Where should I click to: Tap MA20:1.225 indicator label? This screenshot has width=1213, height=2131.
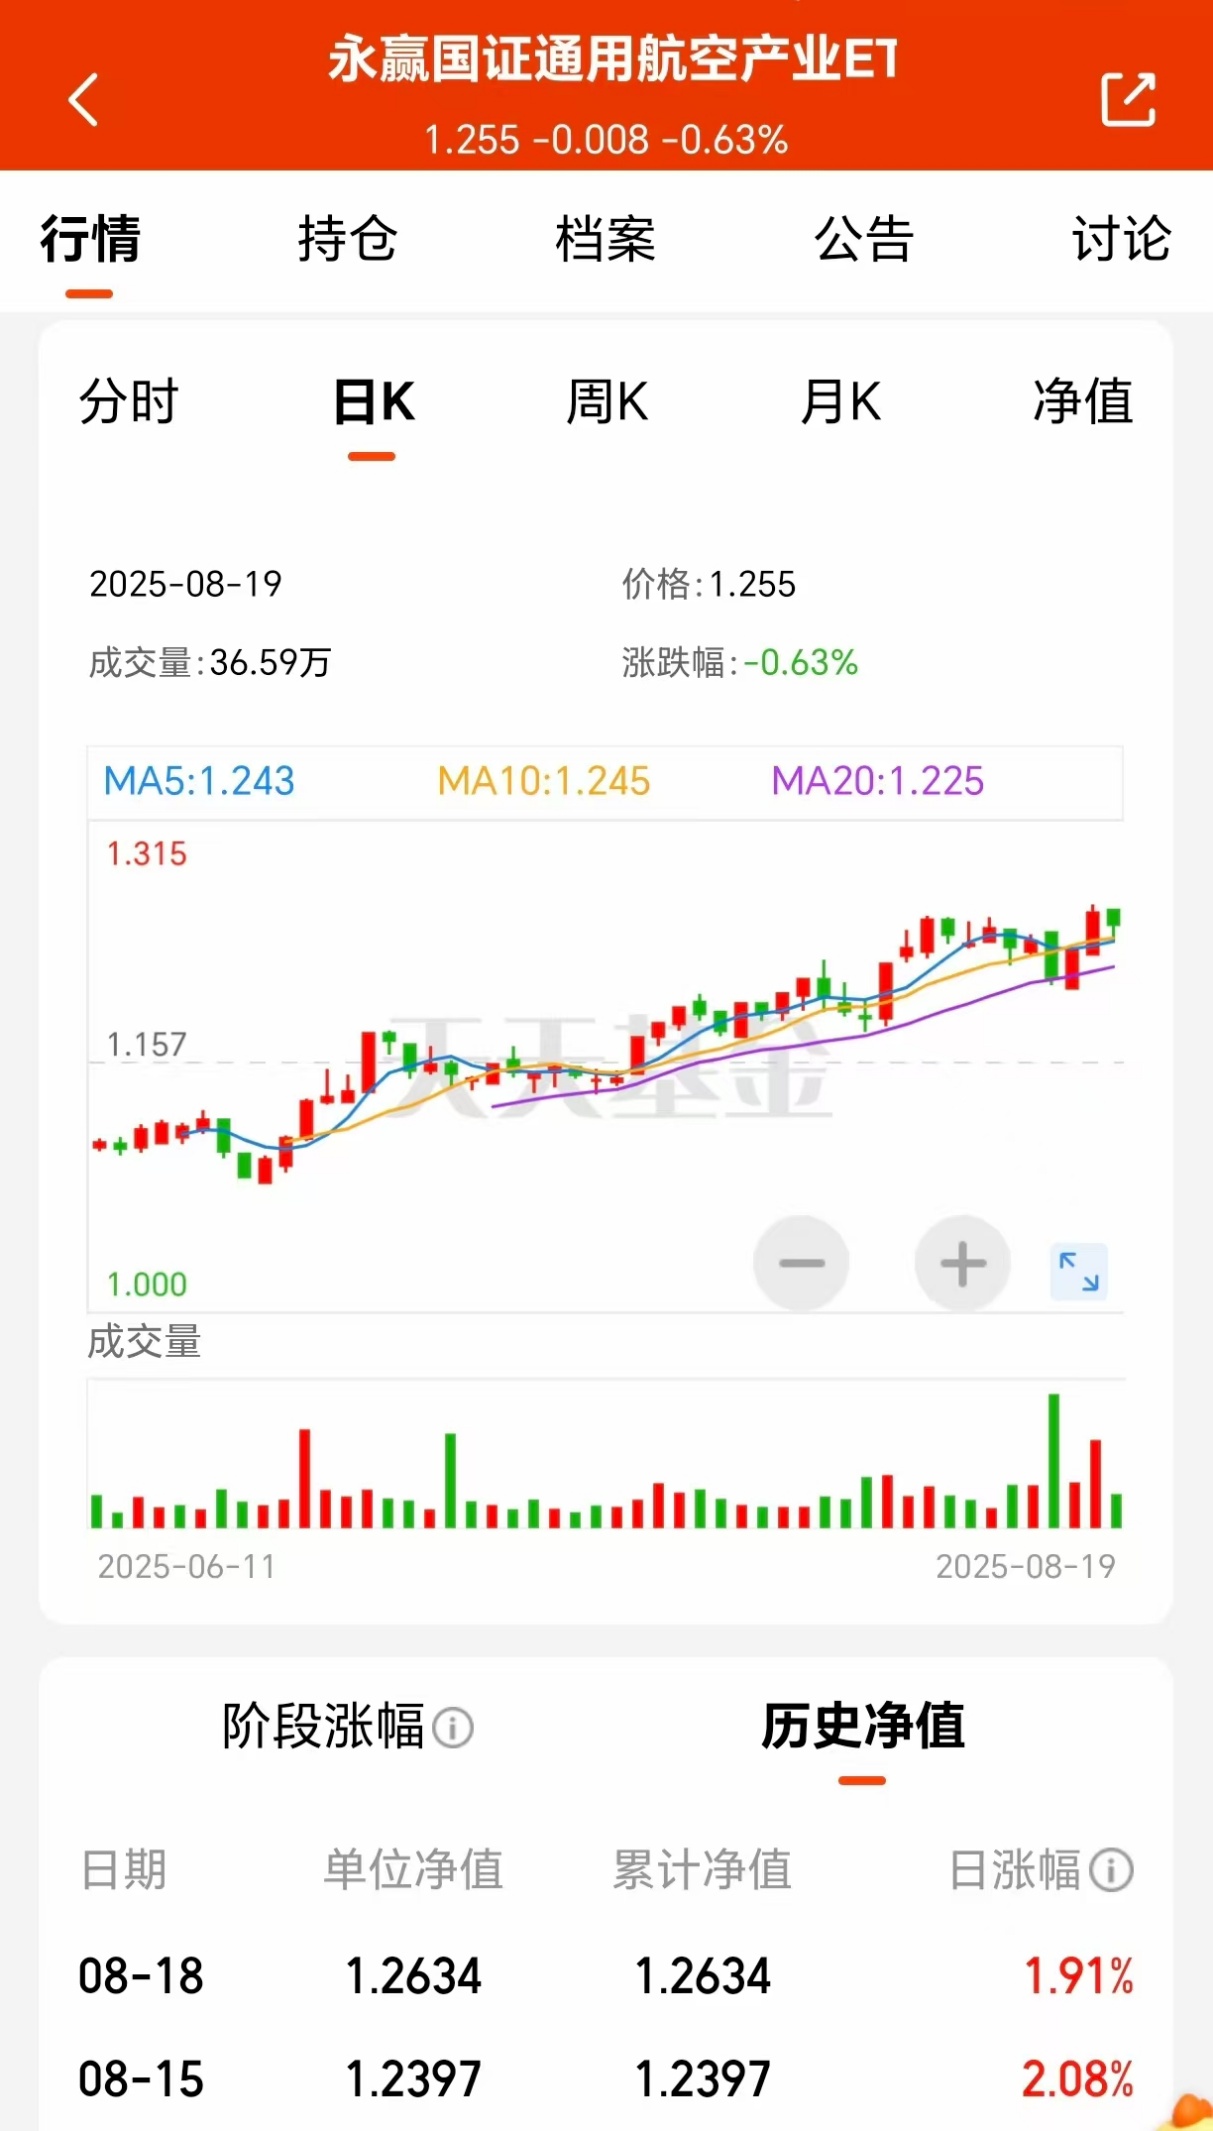pyautogui.click(x=878, y=781)
